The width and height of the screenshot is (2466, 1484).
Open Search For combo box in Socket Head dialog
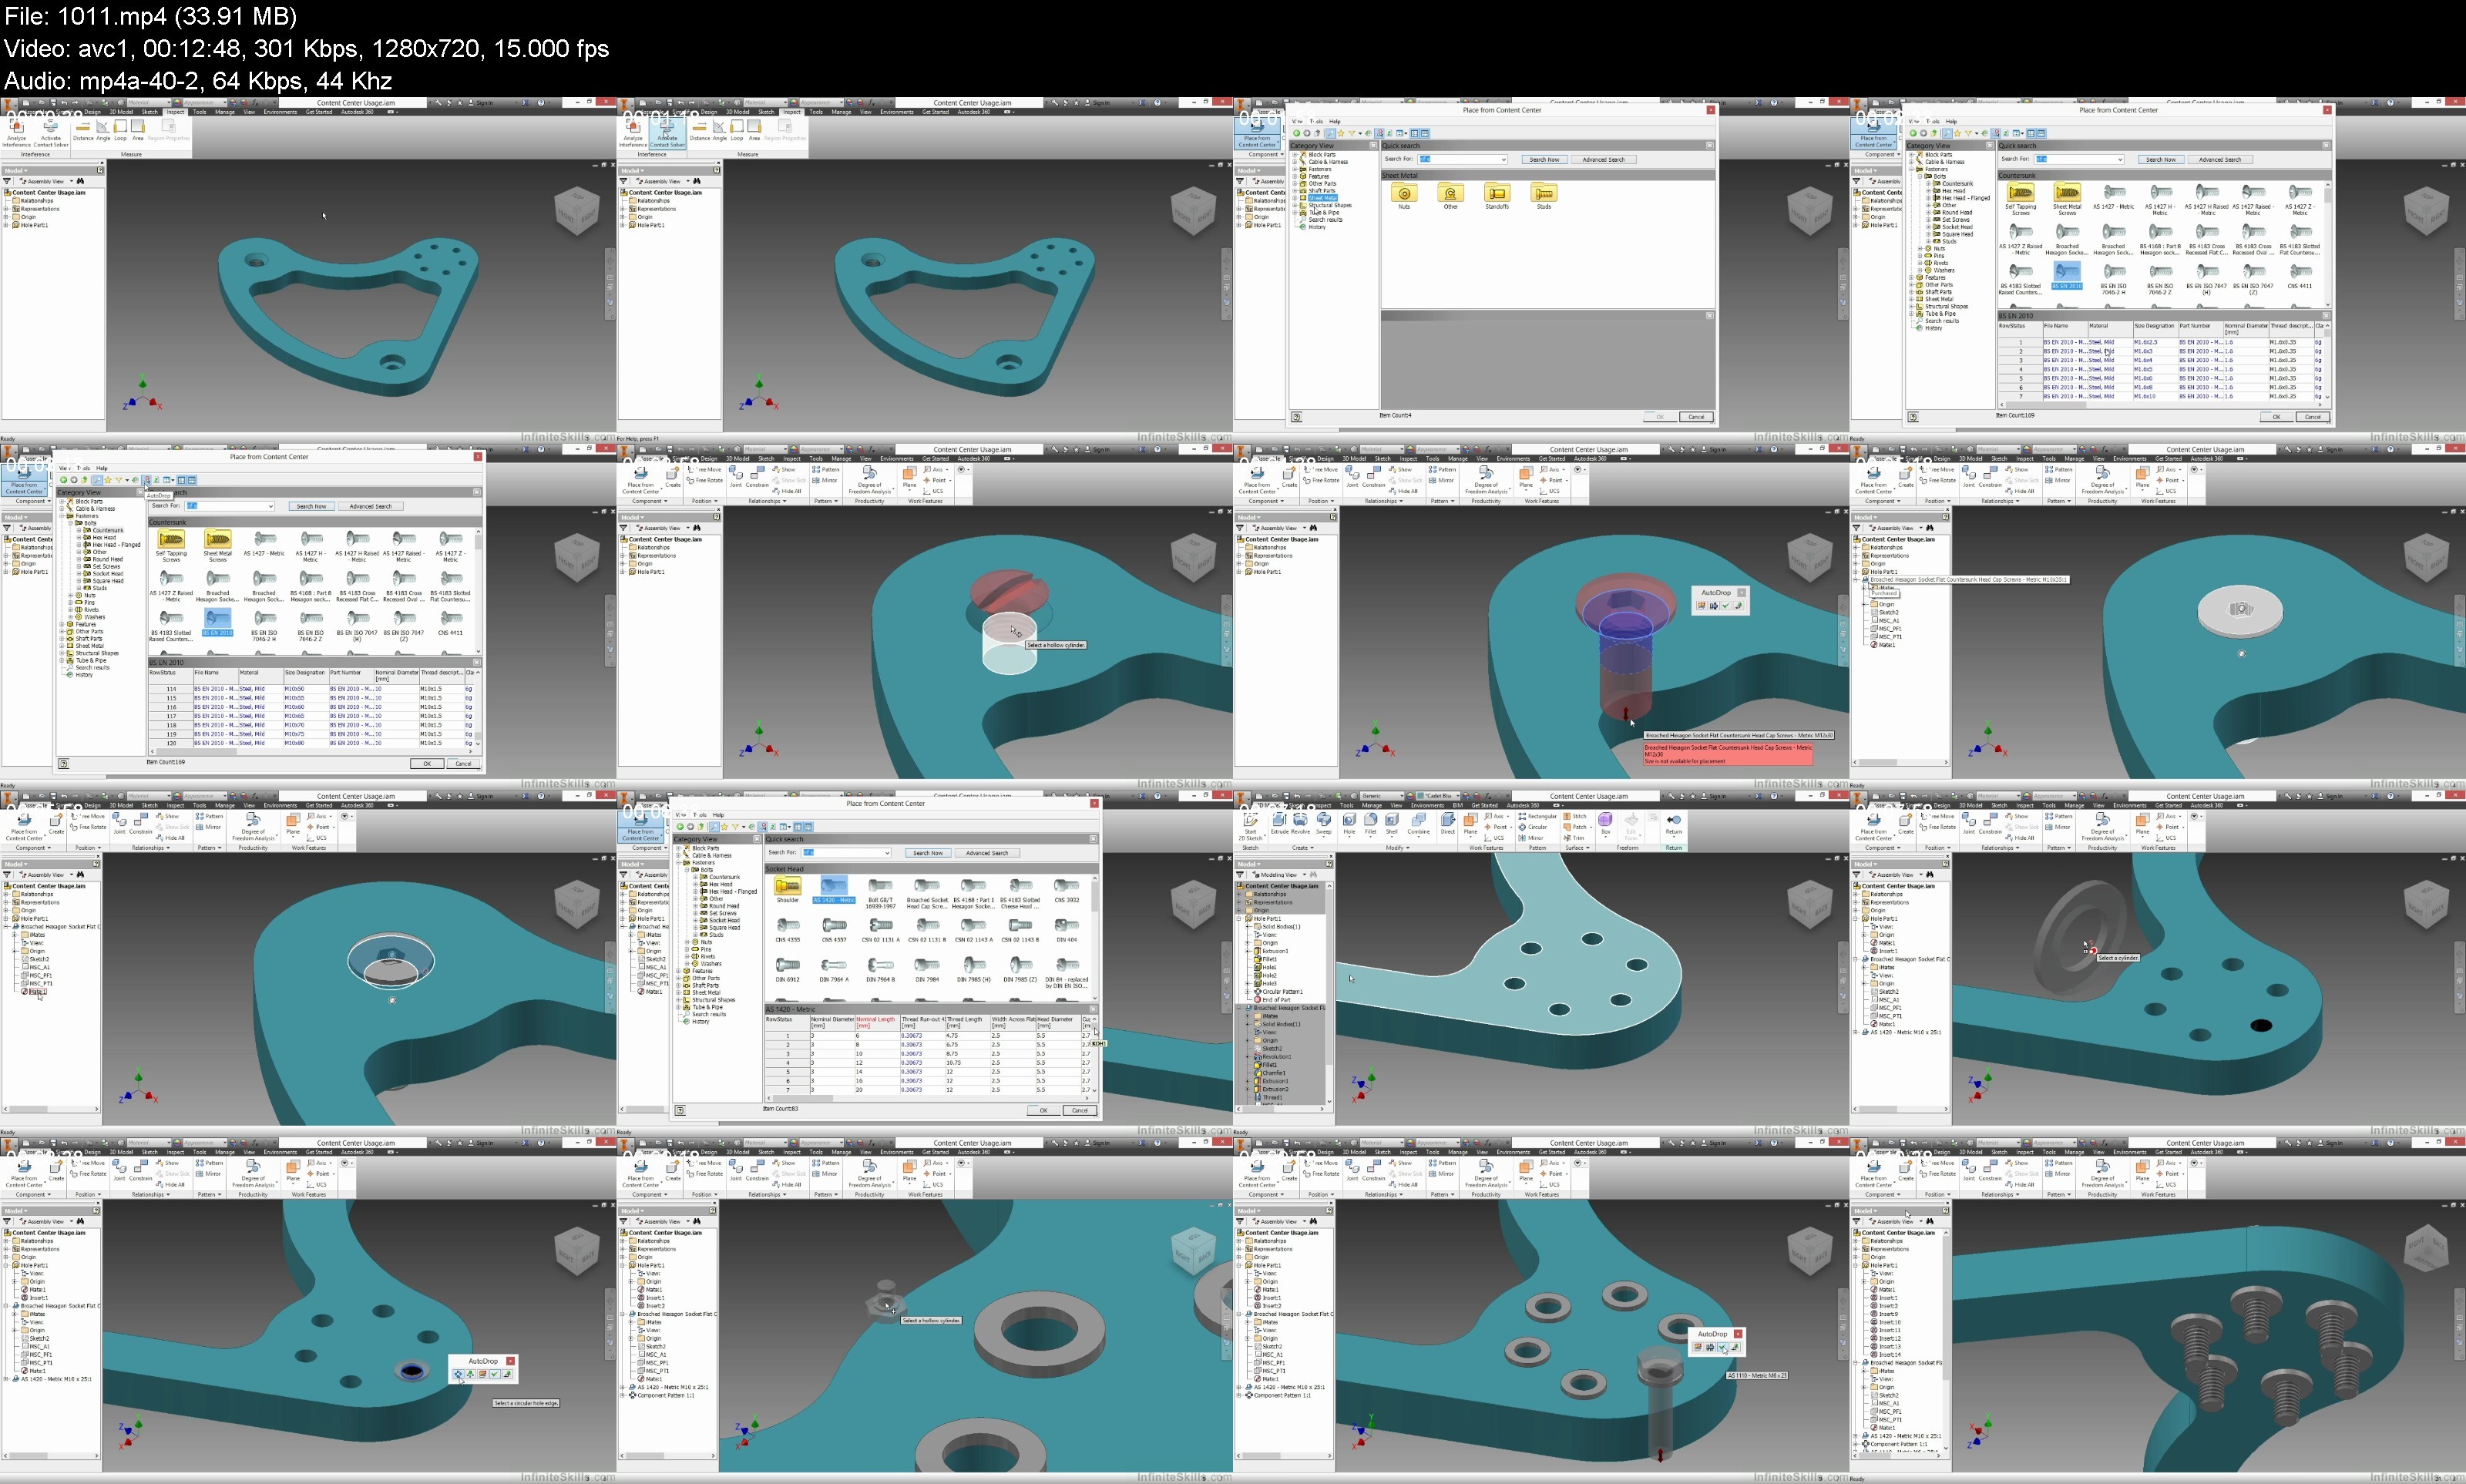point(846,853)
